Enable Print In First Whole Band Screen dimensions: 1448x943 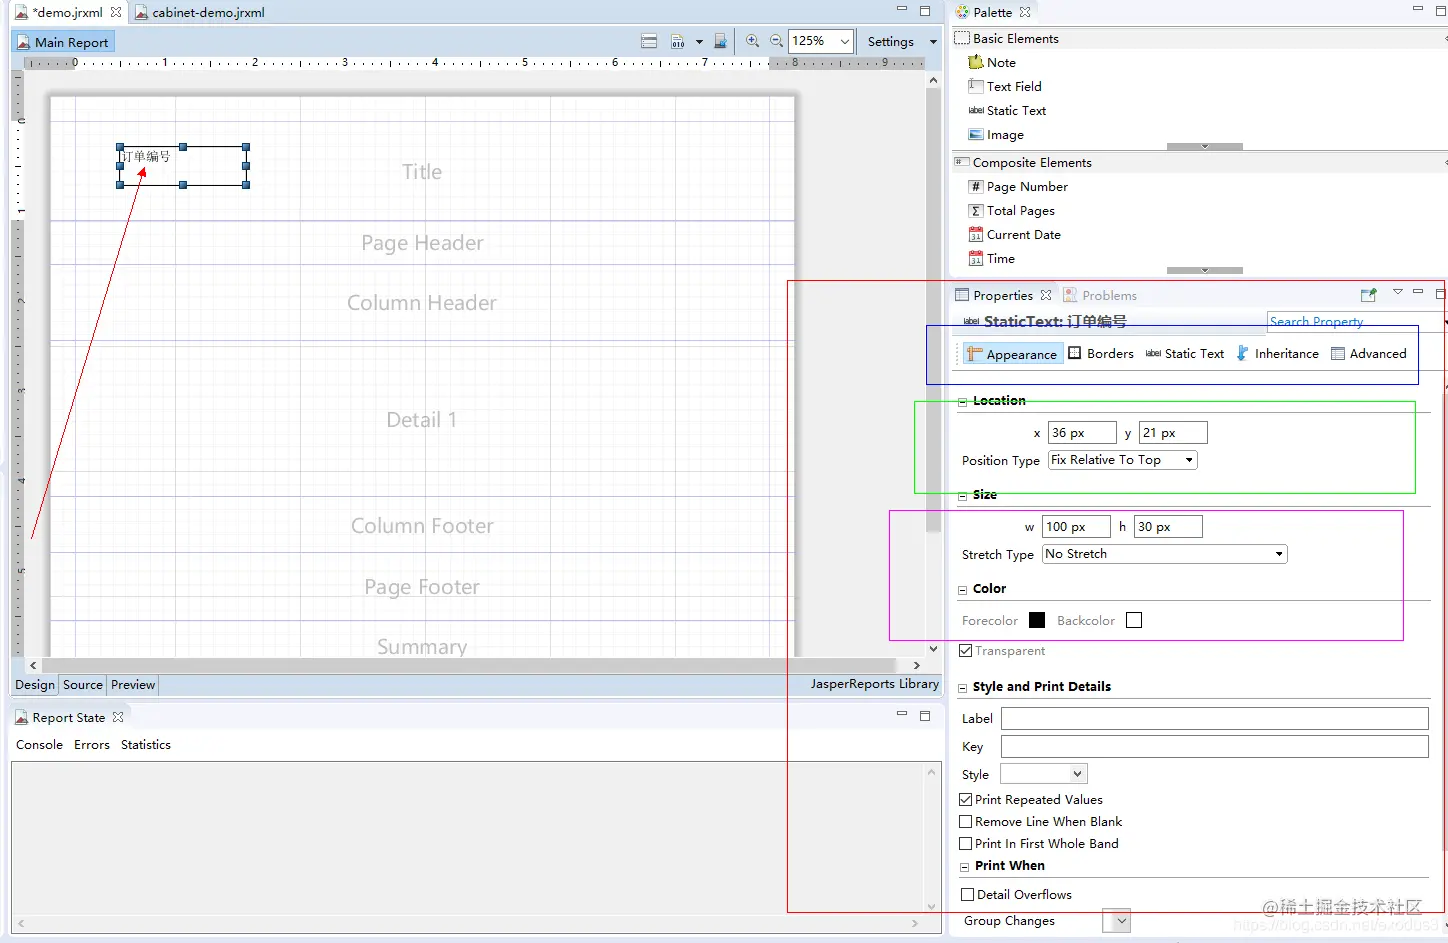[x=966, y=843]
